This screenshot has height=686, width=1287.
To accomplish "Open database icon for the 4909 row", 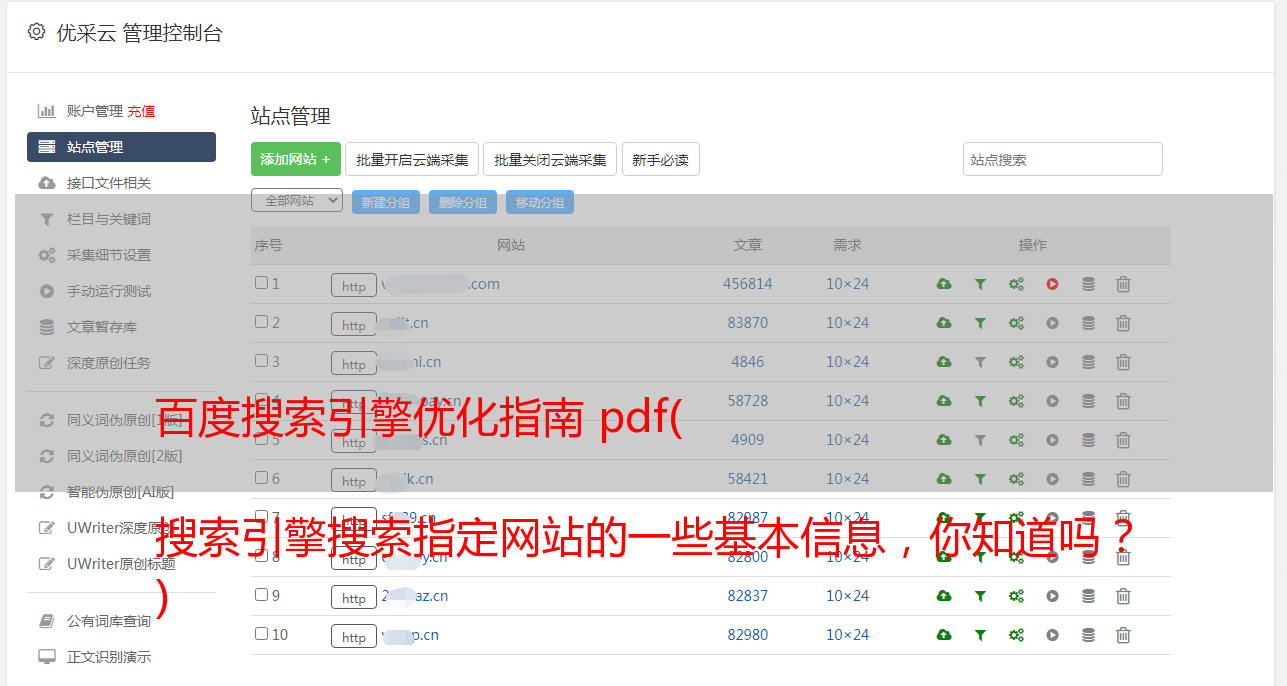I will pos(1088,440).
